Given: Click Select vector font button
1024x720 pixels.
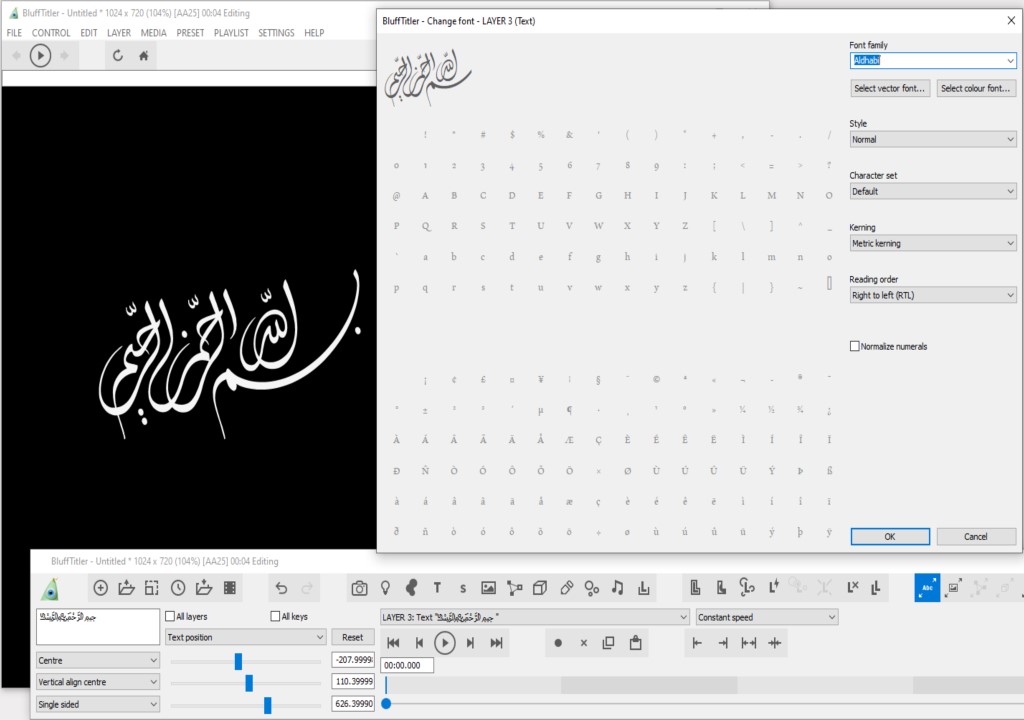Looking at the screenshot, I should coord(890,88).
